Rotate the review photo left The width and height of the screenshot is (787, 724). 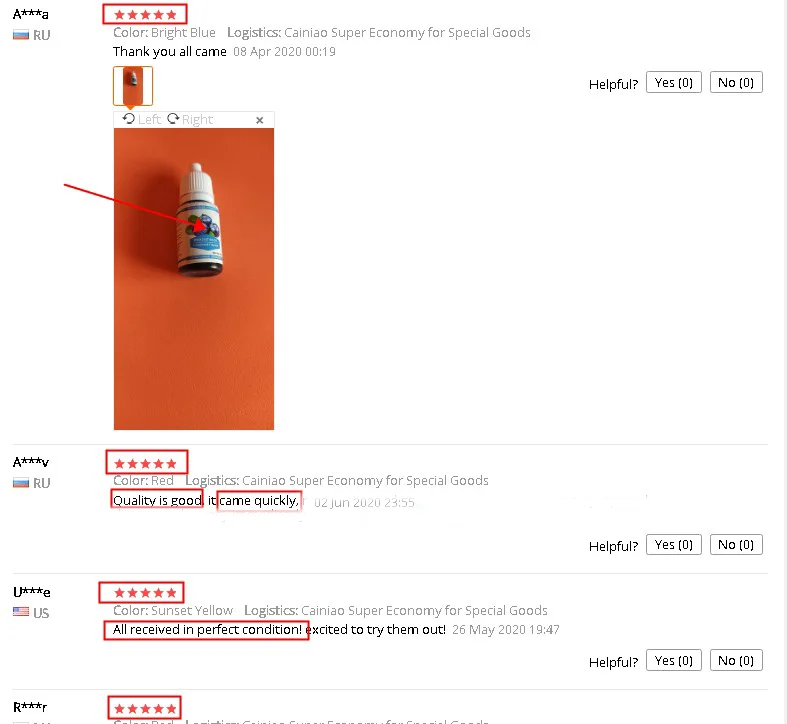point(142,119)
